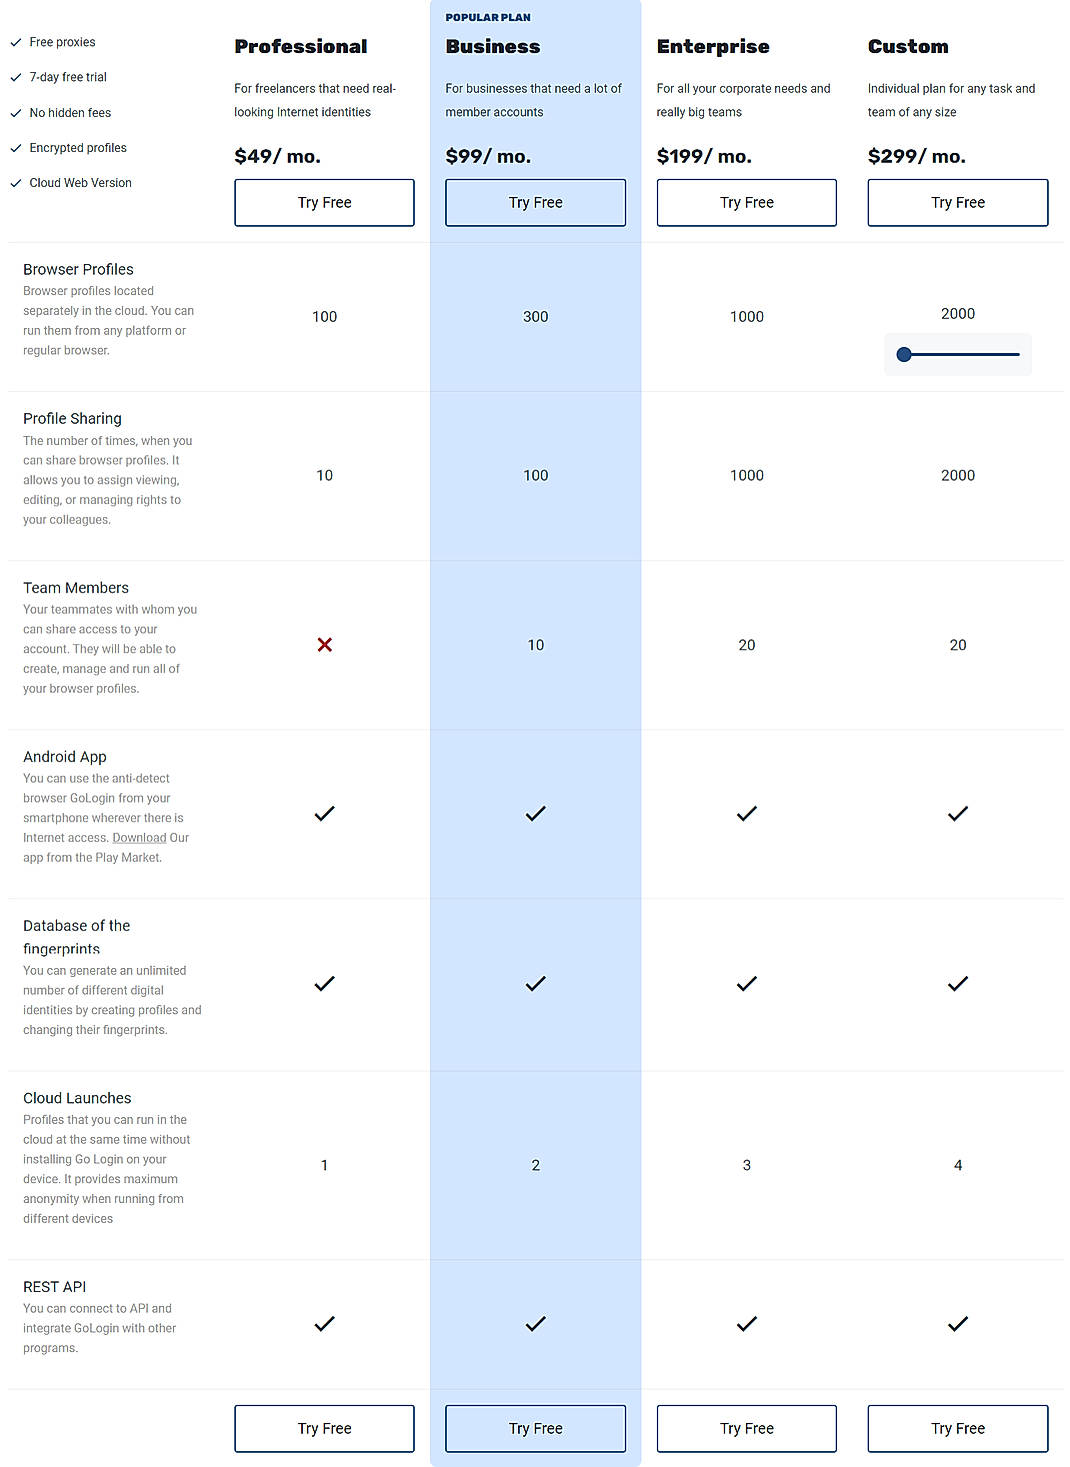1070x1467 pixels.
Task: Click the checkmark beside Cloud Web Version
Action: click(15, 182)
